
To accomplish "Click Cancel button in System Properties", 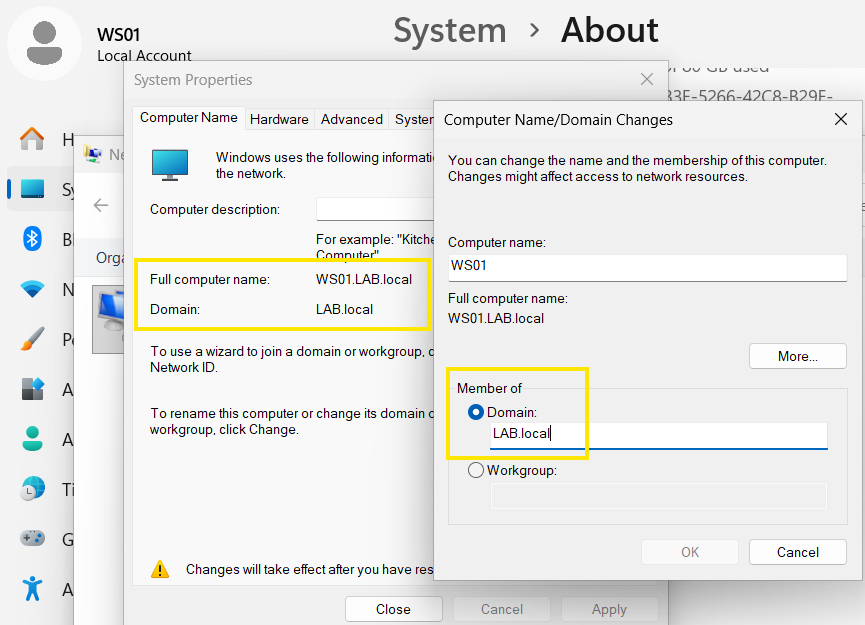I will click(501, 609).
